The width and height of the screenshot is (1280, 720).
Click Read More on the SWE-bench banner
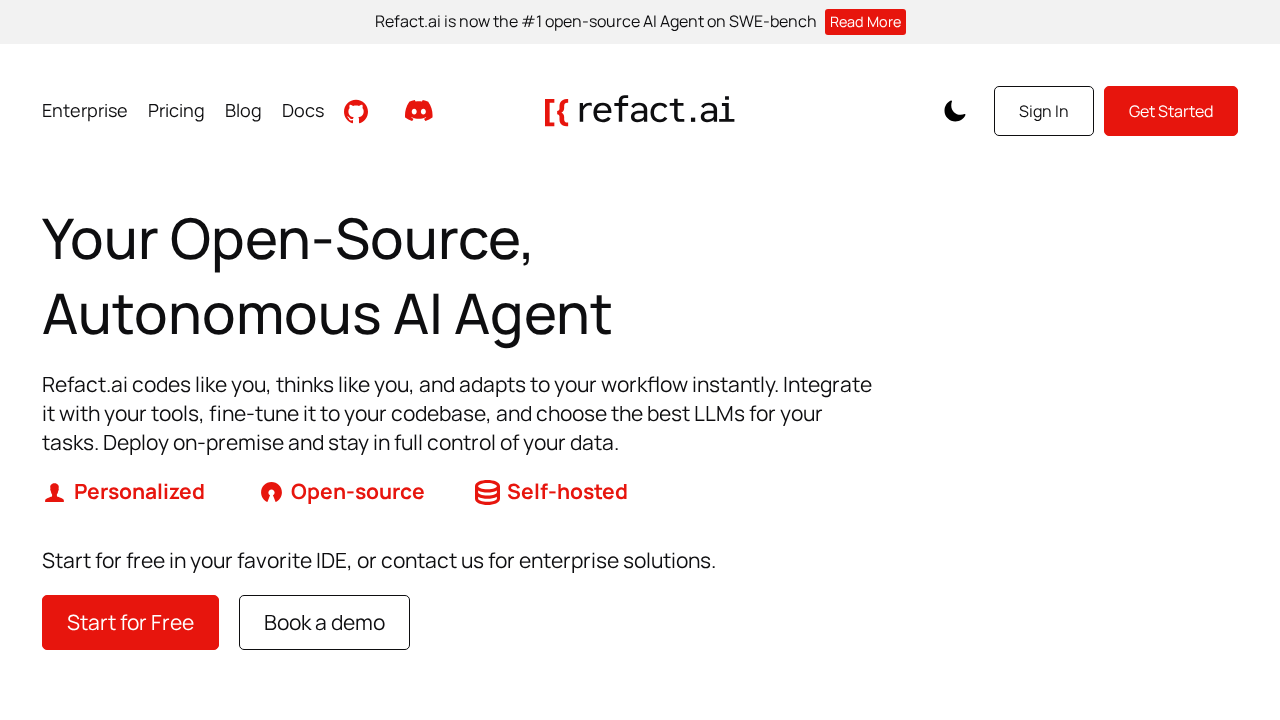[865, 20]
